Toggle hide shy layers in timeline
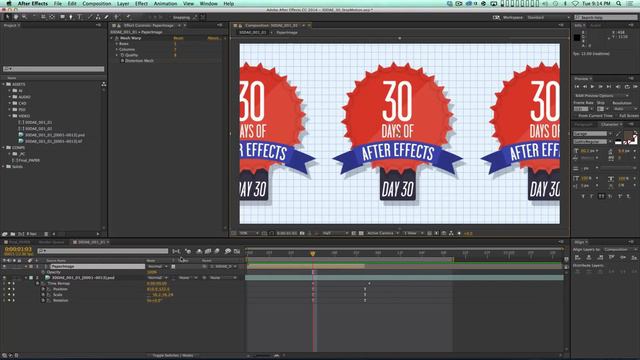The width and height of the screenshot is (640, 360). [199, 251]
